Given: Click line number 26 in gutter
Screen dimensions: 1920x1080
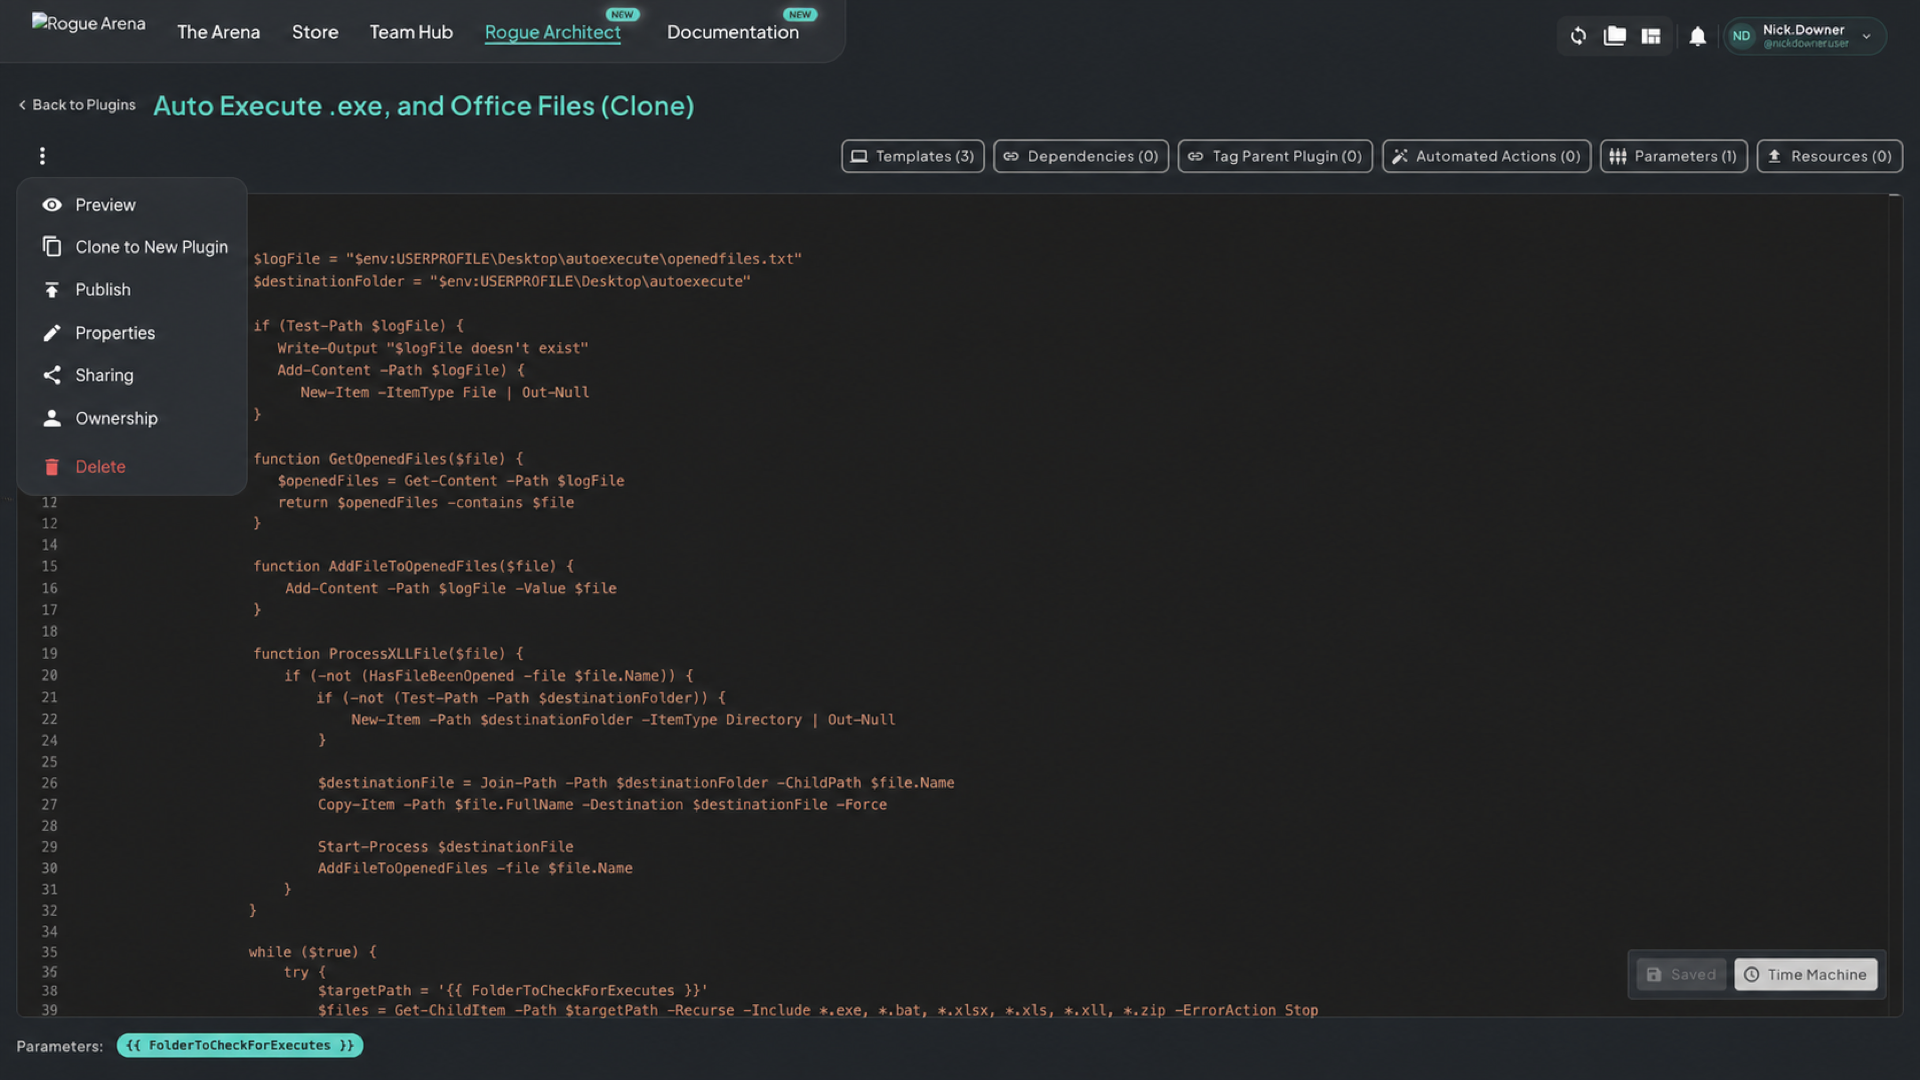Looking at the screenshot, I should 49,783.
